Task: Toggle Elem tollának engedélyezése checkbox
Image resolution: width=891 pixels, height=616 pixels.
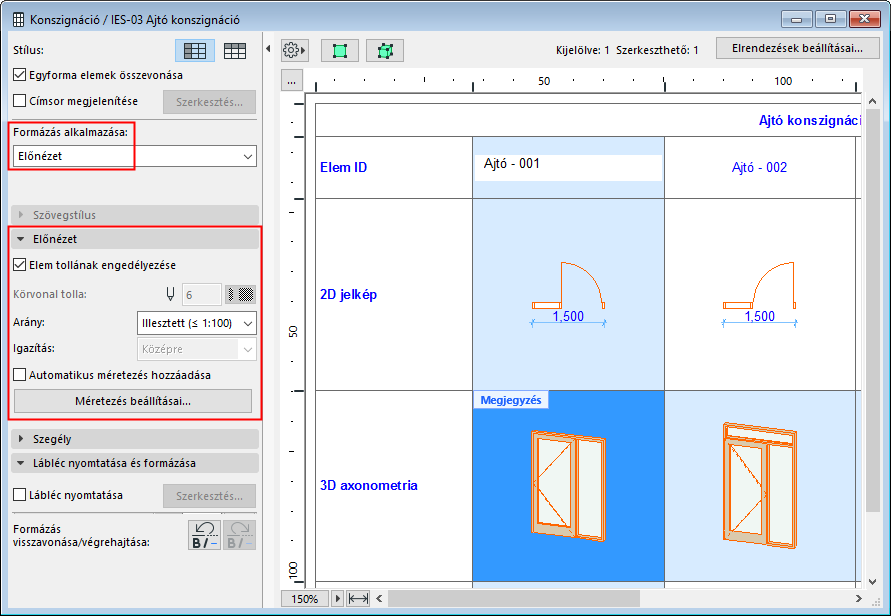Action: (20, 265)
